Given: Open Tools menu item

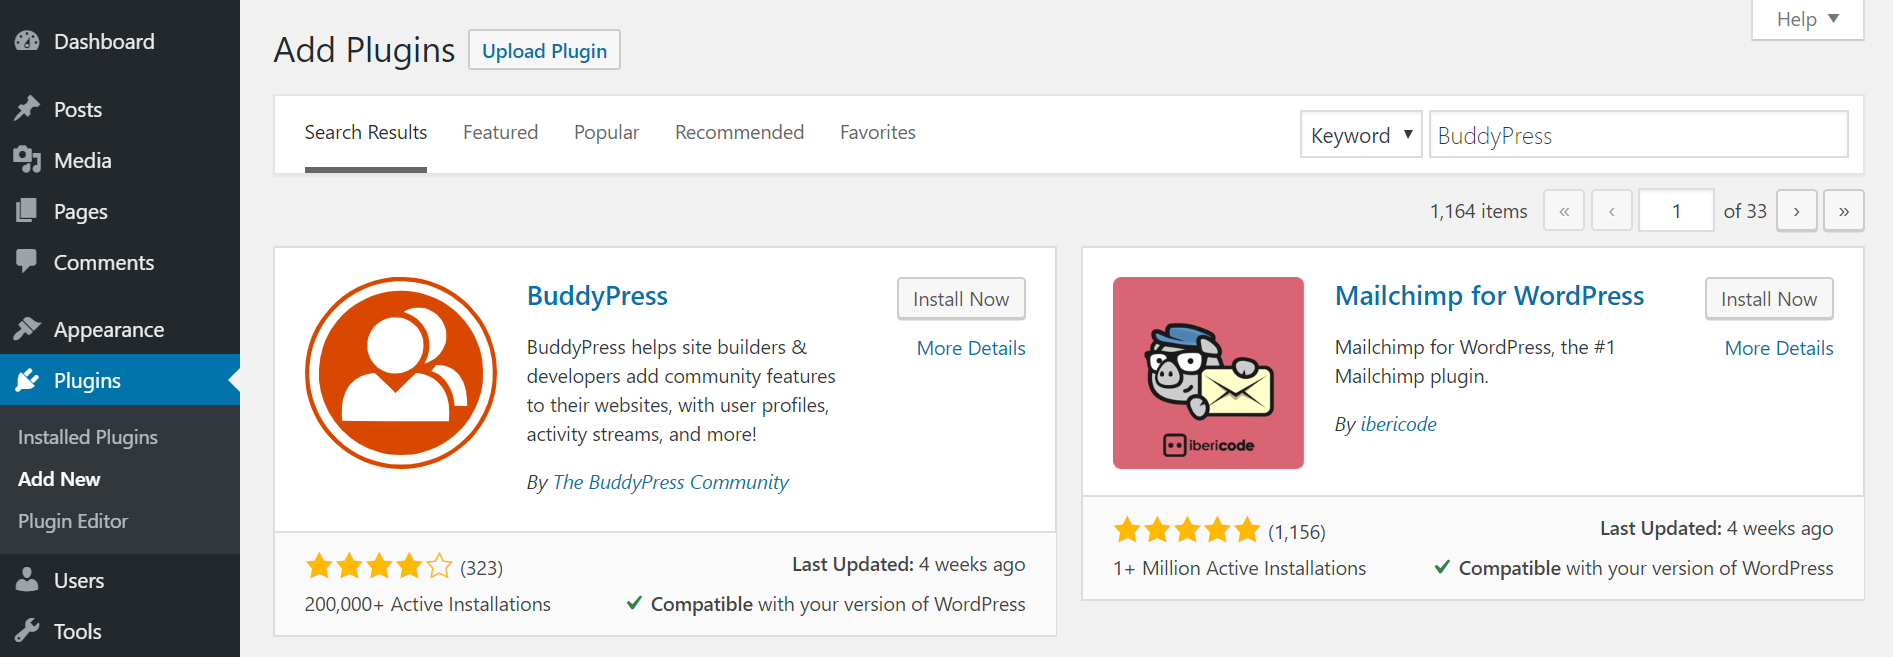Looking at the screenshot, I should click(x=120, y=631).
